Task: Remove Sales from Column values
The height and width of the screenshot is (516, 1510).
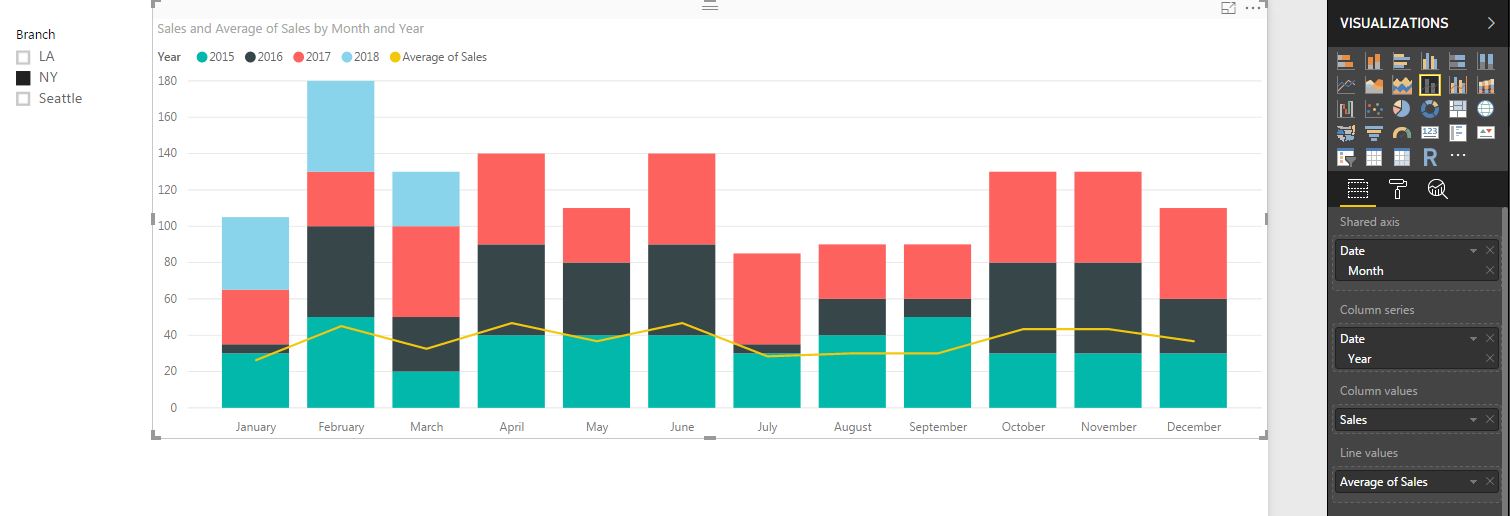Action: click(1490, 420)
